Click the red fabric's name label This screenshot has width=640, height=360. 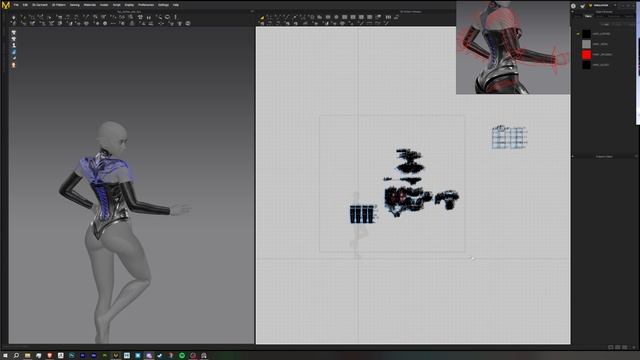[602, 54]
